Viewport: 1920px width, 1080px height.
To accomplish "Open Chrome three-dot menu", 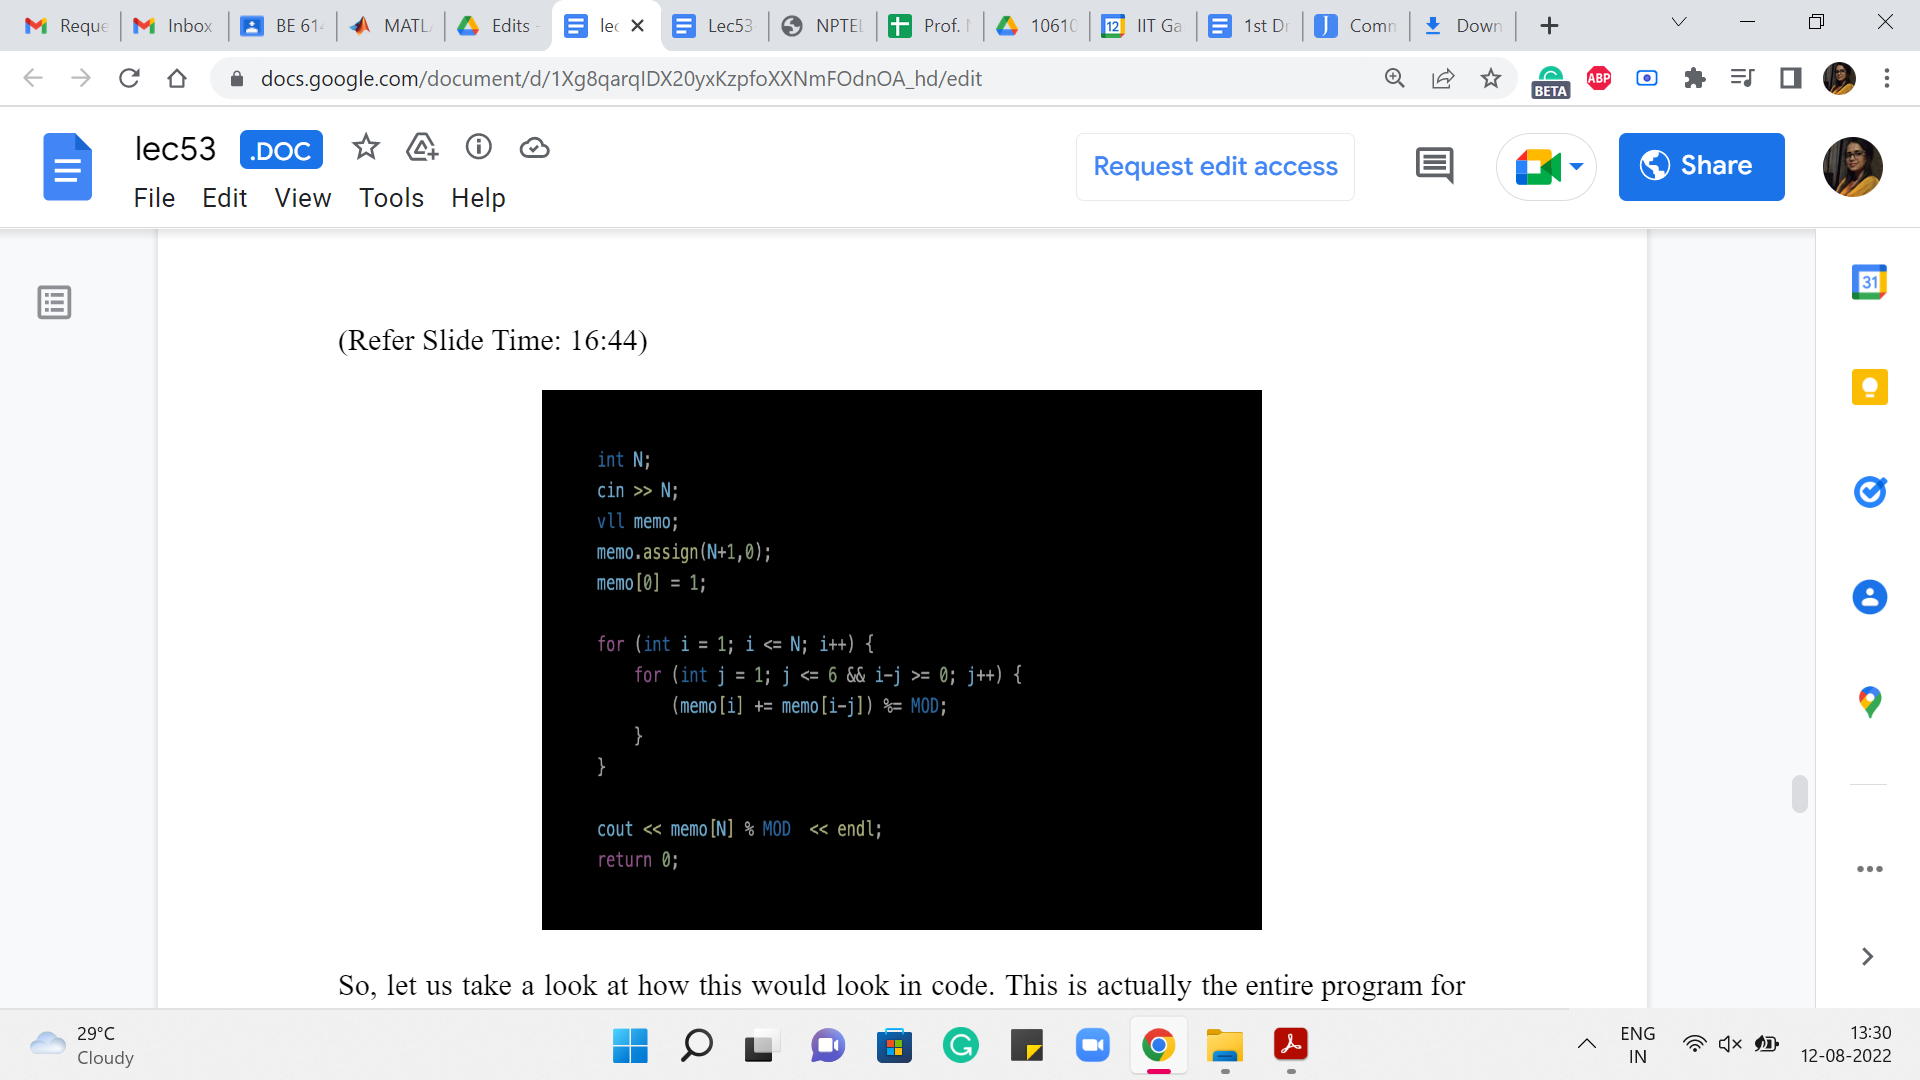I will click(x=1886, y=78).
